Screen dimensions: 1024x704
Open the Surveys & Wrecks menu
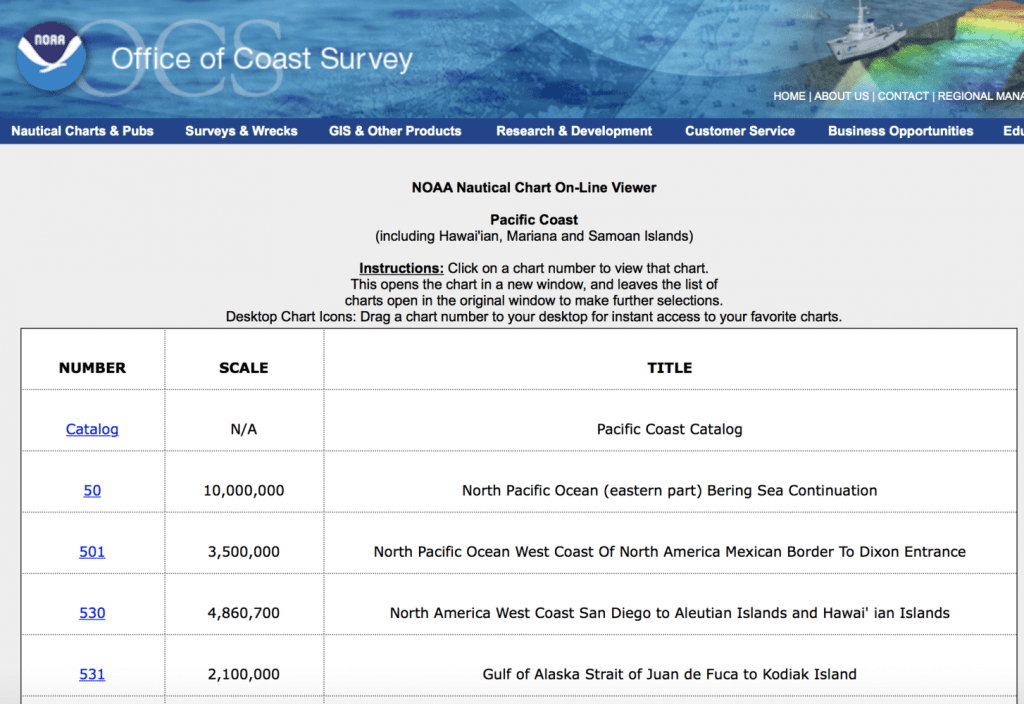coord(240,131)
